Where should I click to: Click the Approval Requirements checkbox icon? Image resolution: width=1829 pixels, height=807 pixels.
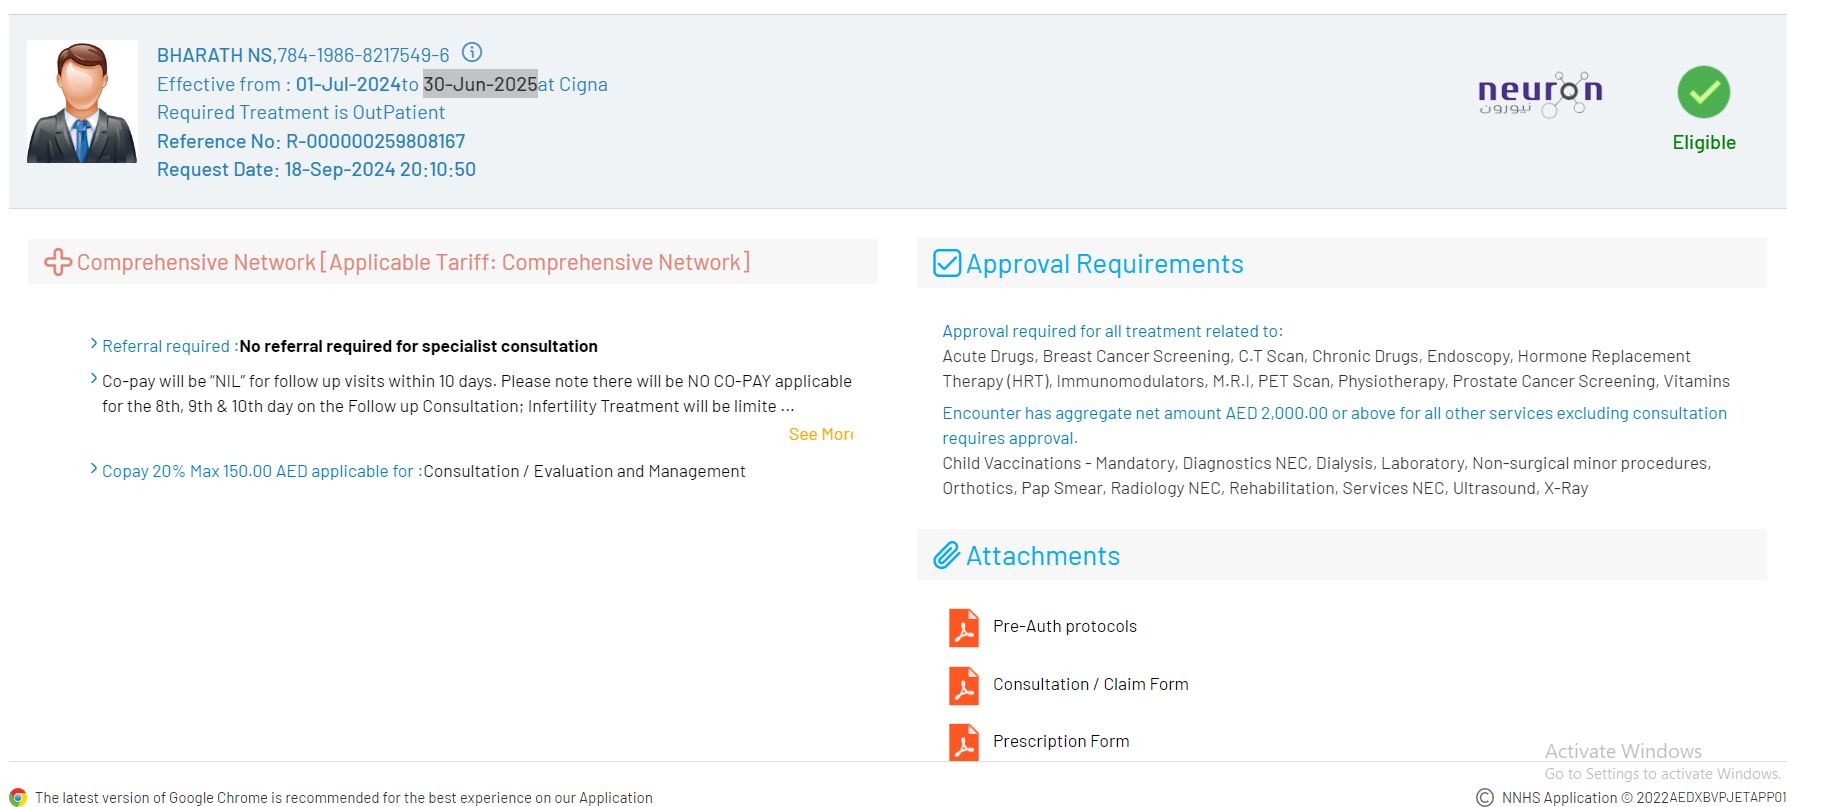click(x=947, y=263)
